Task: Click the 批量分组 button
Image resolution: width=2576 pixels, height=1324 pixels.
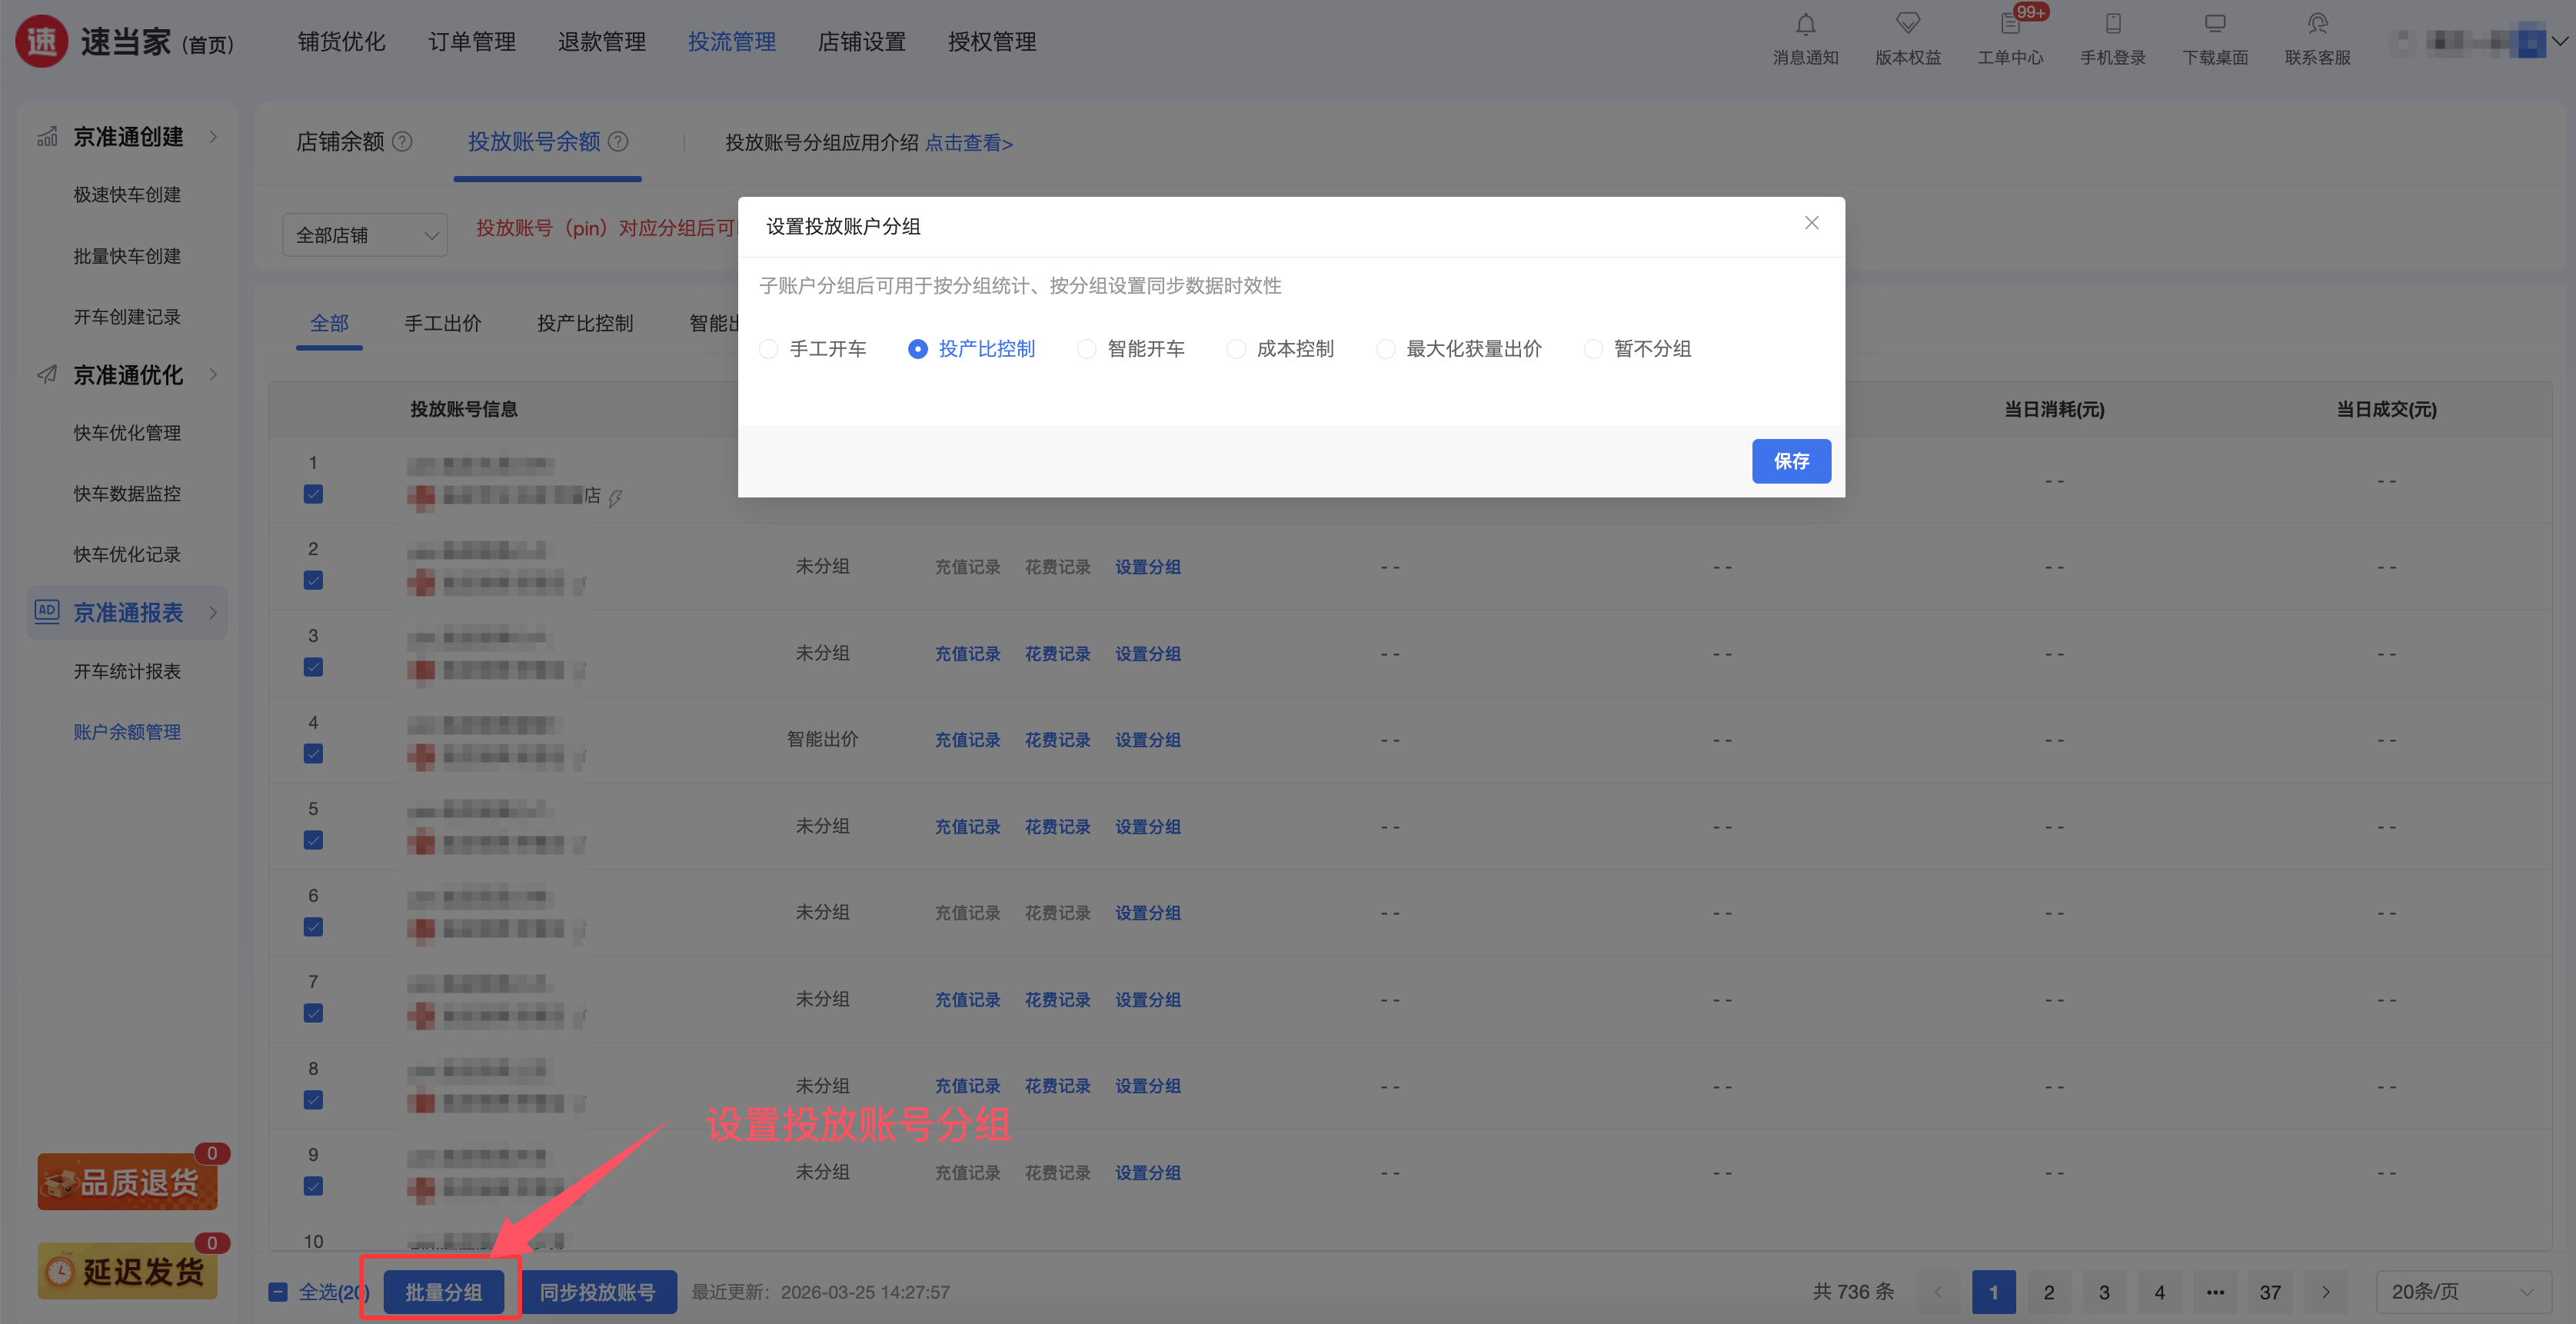Action: point(443,1292)
